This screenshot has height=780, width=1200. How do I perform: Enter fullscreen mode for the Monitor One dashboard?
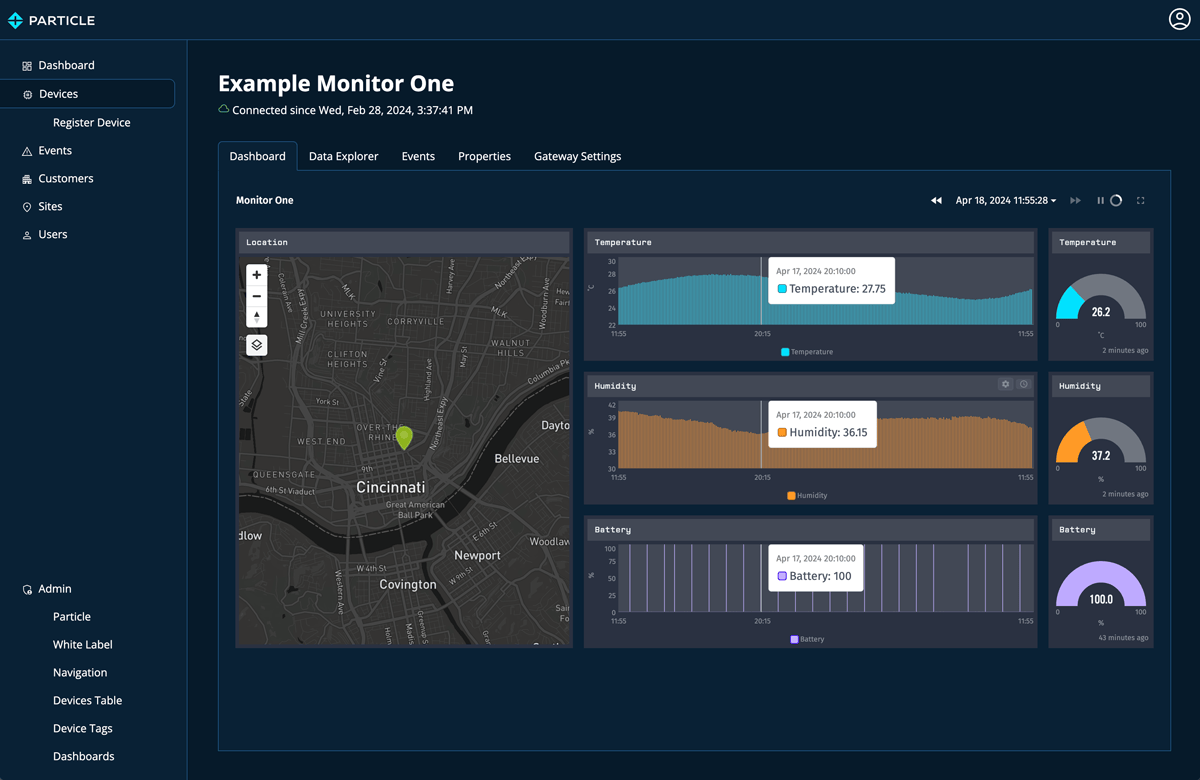pyautogui.click(x=1141, y=200)
